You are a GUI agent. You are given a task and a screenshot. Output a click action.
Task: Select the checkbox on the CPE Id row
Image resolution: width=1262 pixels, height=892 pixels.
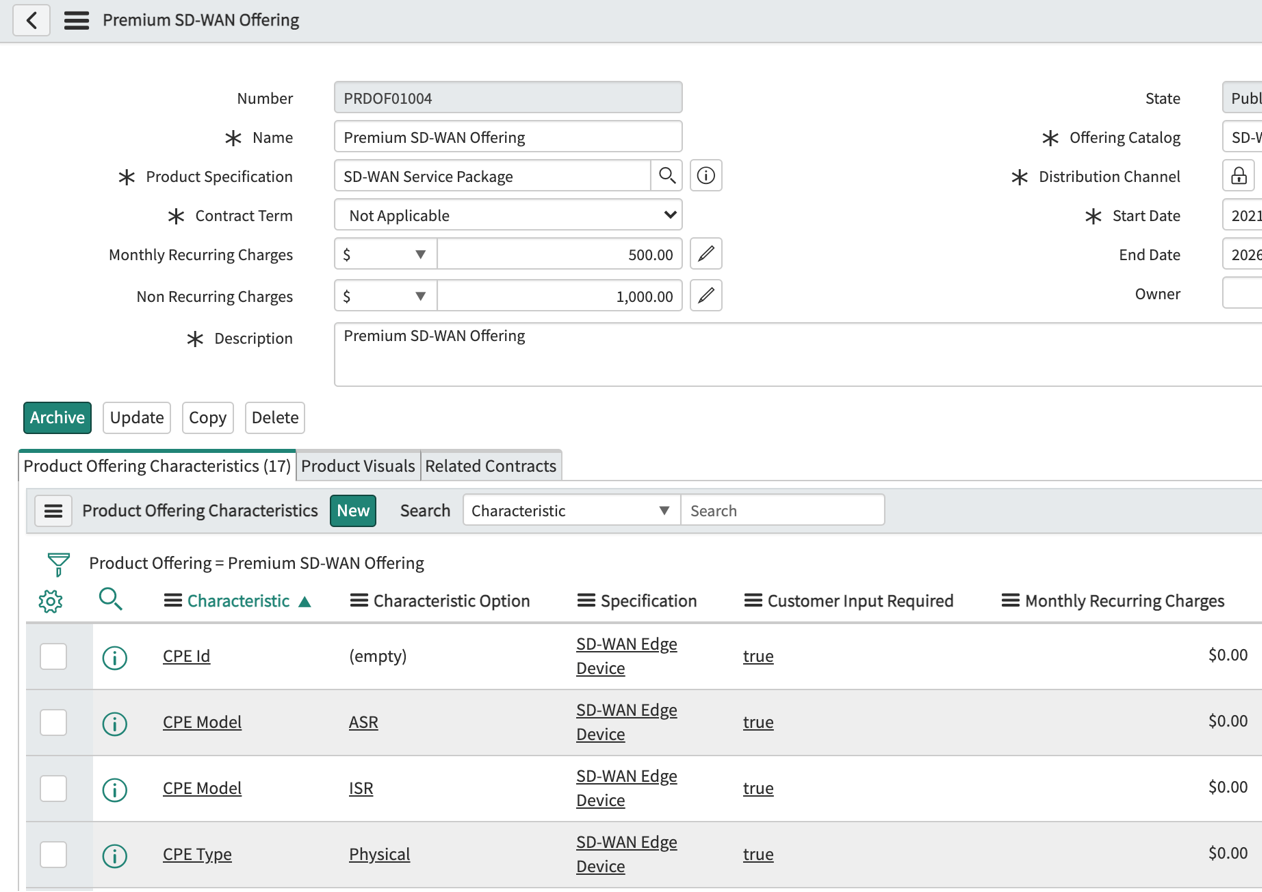[x=53, y=657]
